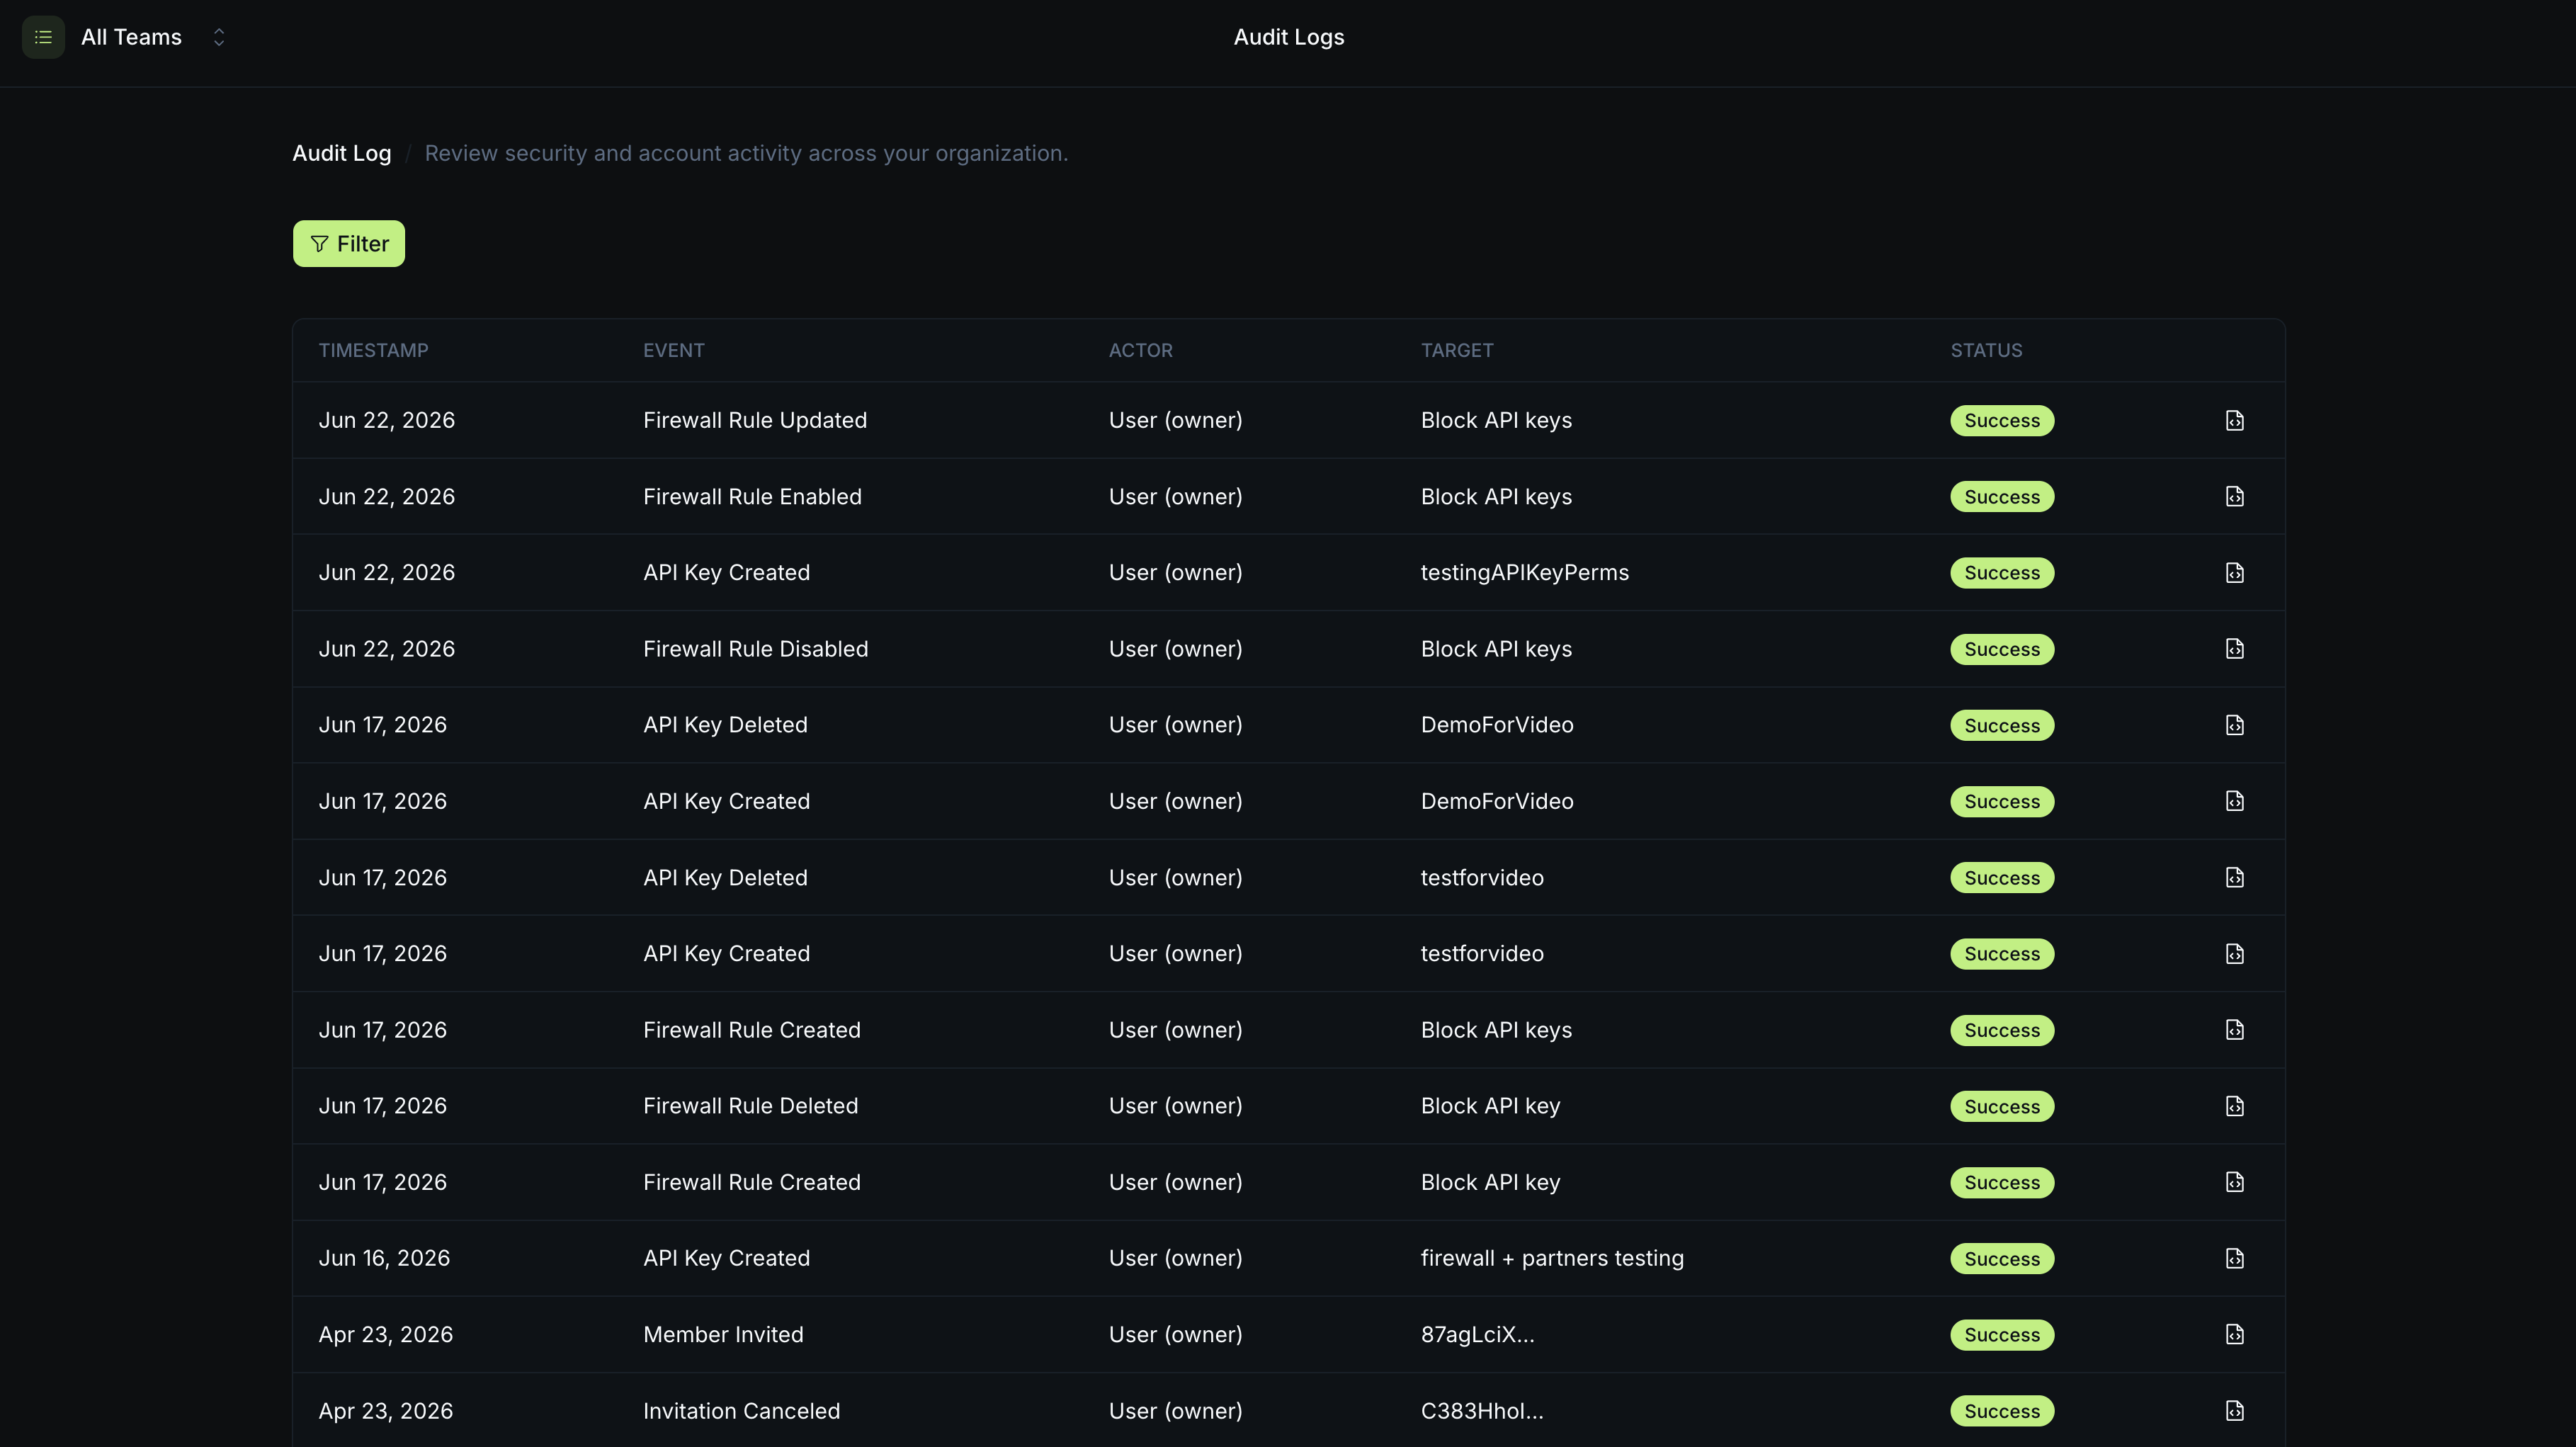Open details icon for Invitation Canceled row

(x=2235, y=1411)
